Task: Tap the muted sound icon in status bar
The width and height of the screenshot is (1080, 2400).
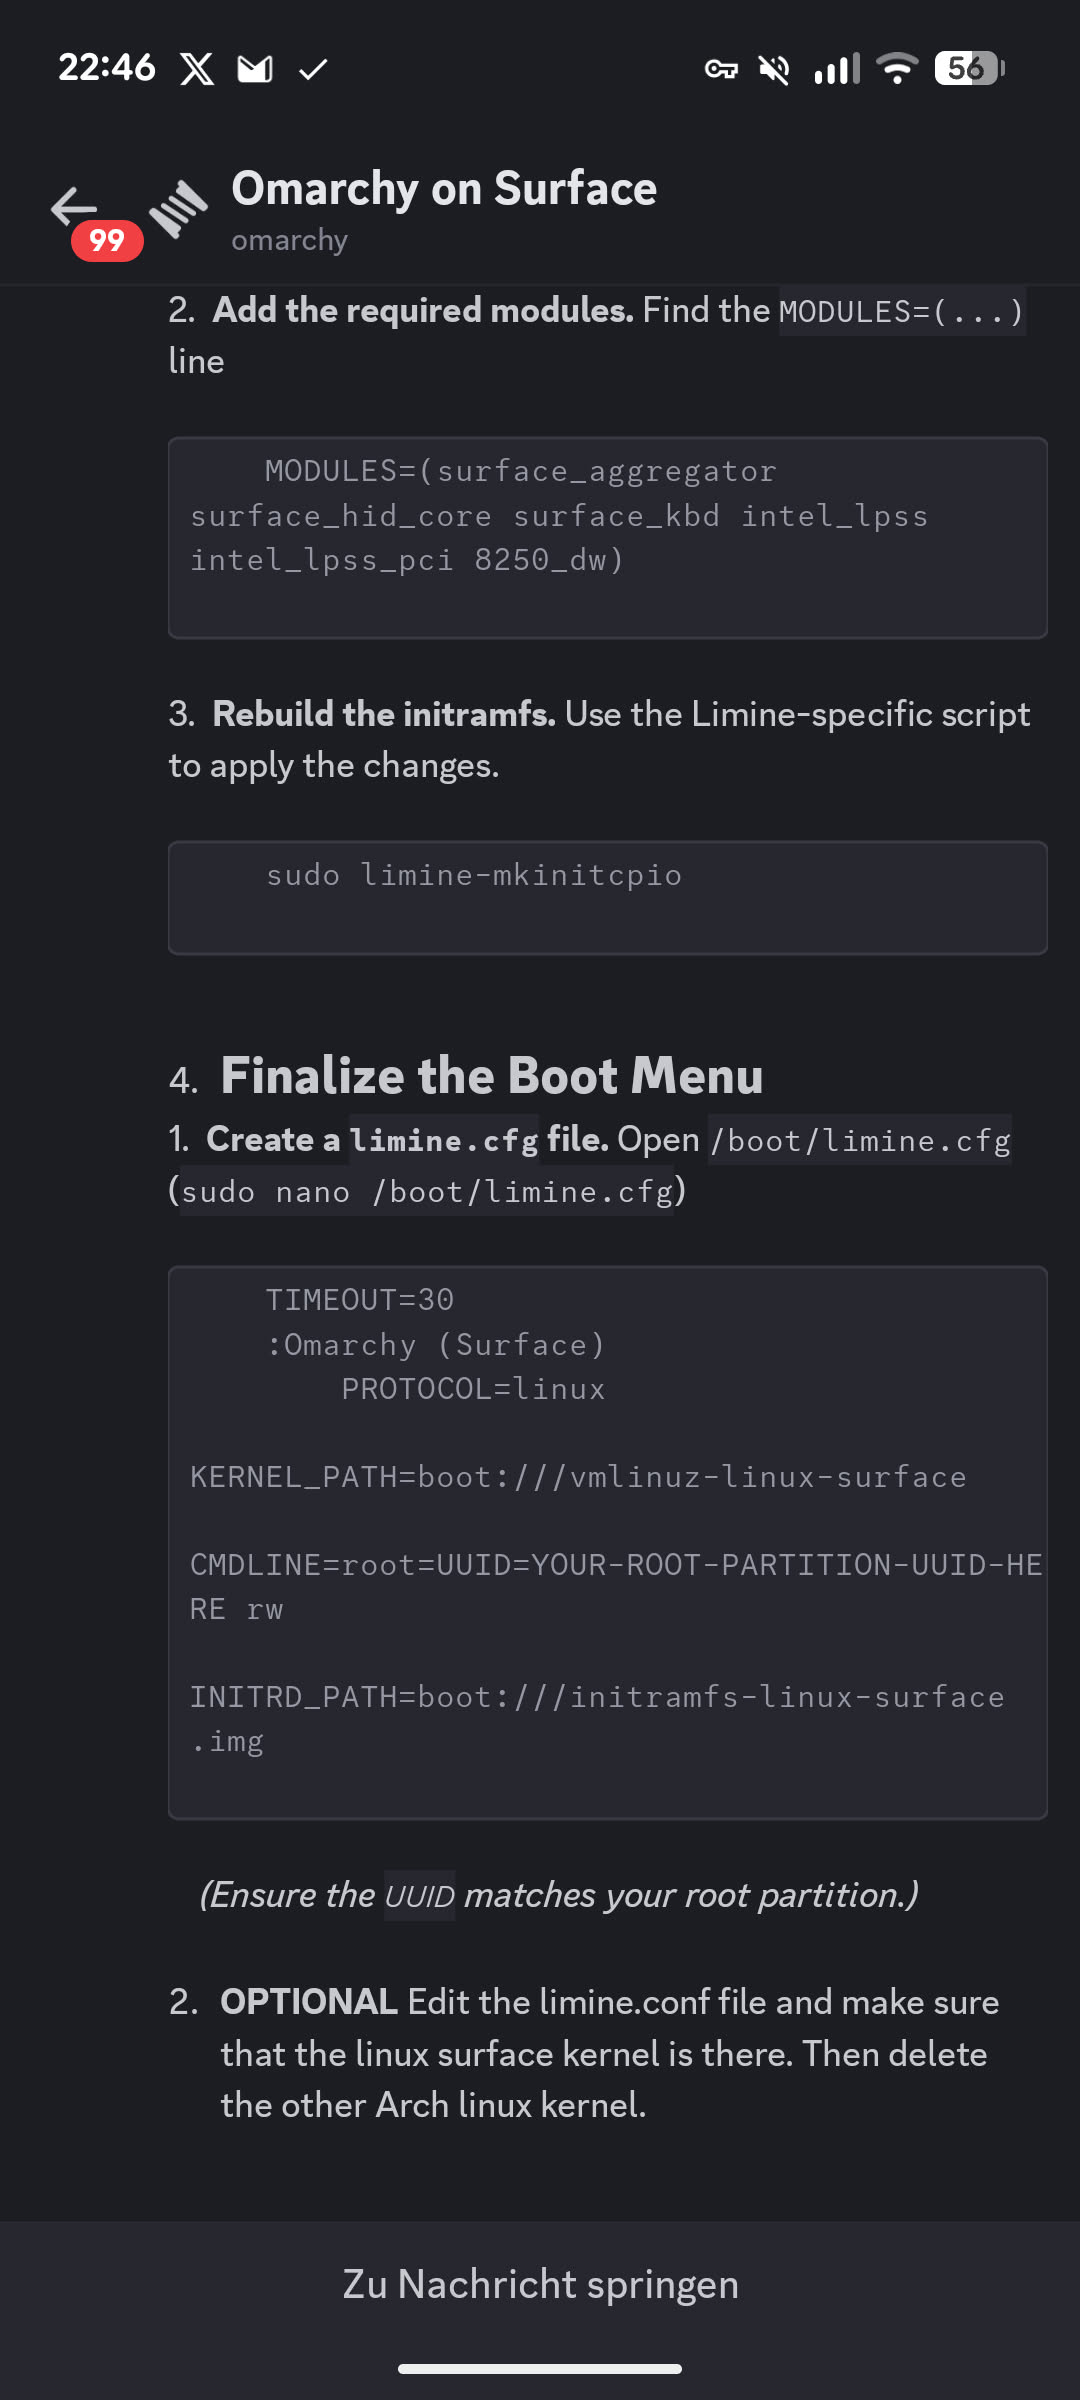Action: click(774, 69)
